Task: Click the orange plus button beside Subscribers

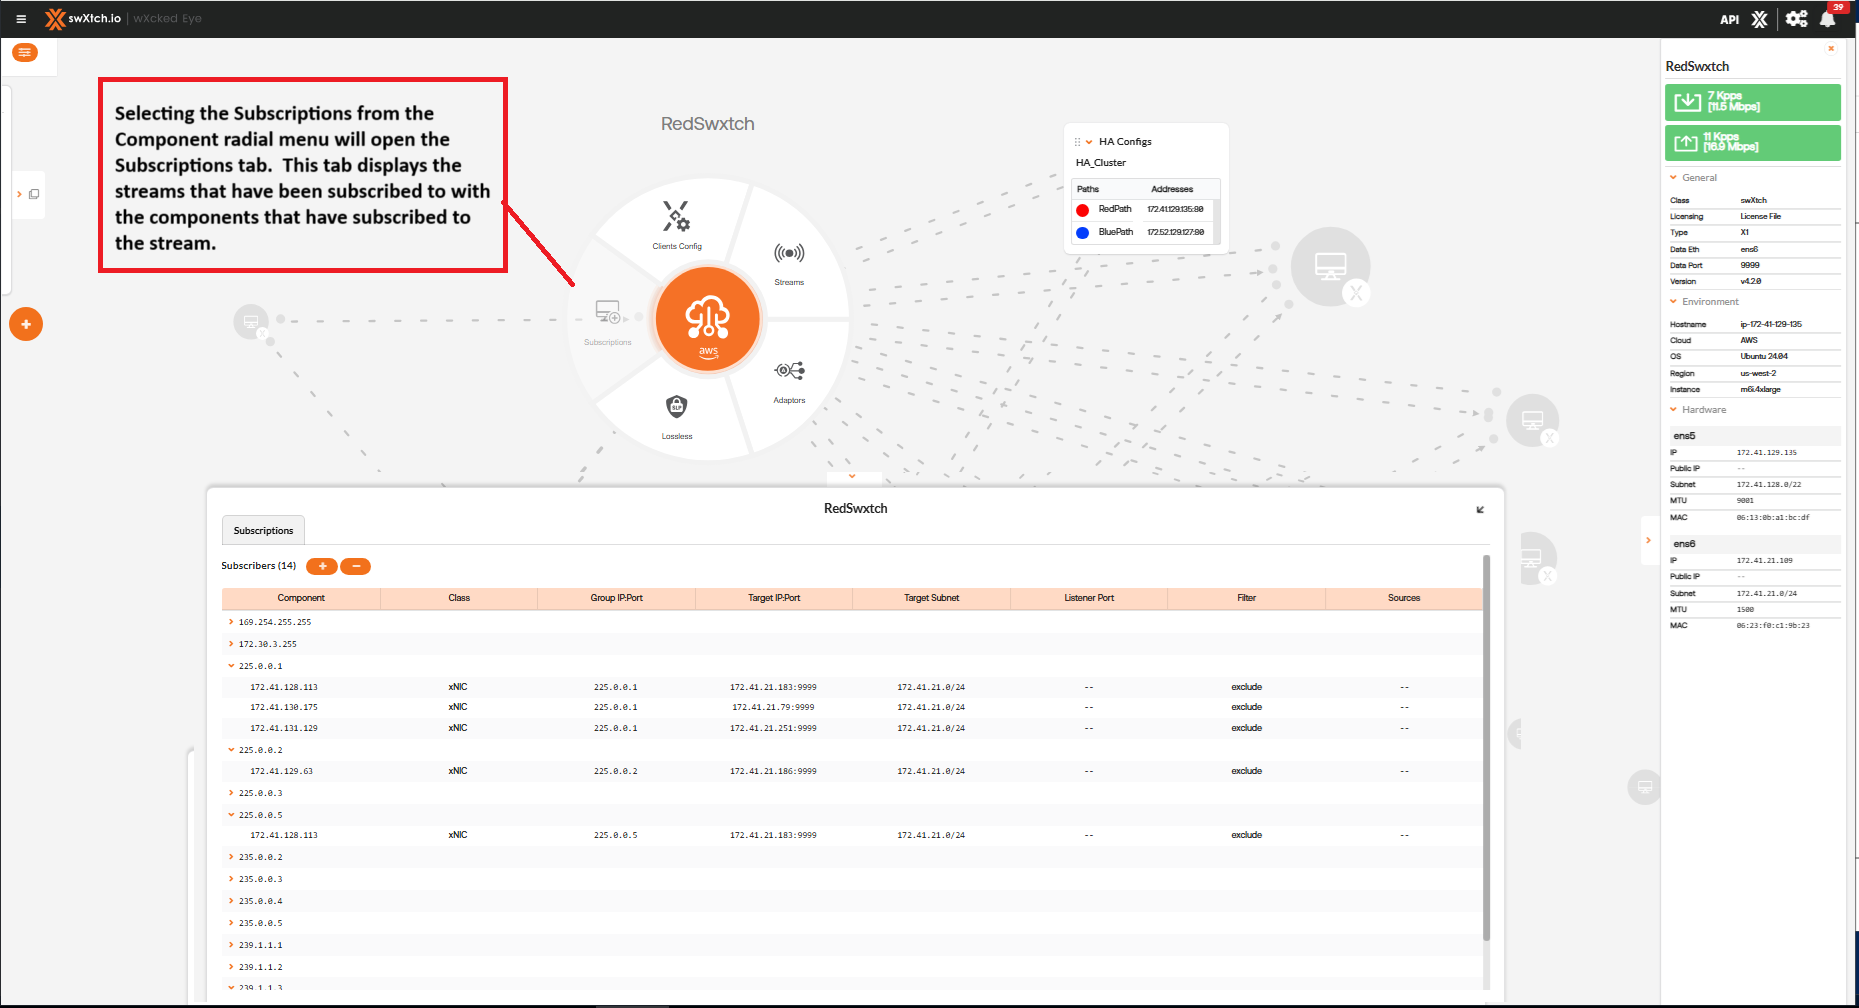Action: [x=322, y=567]
